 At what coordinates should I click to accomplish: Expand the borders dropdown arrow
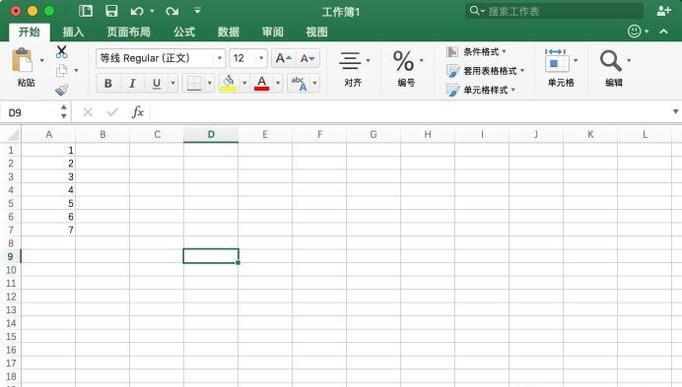tap(210, 83)
